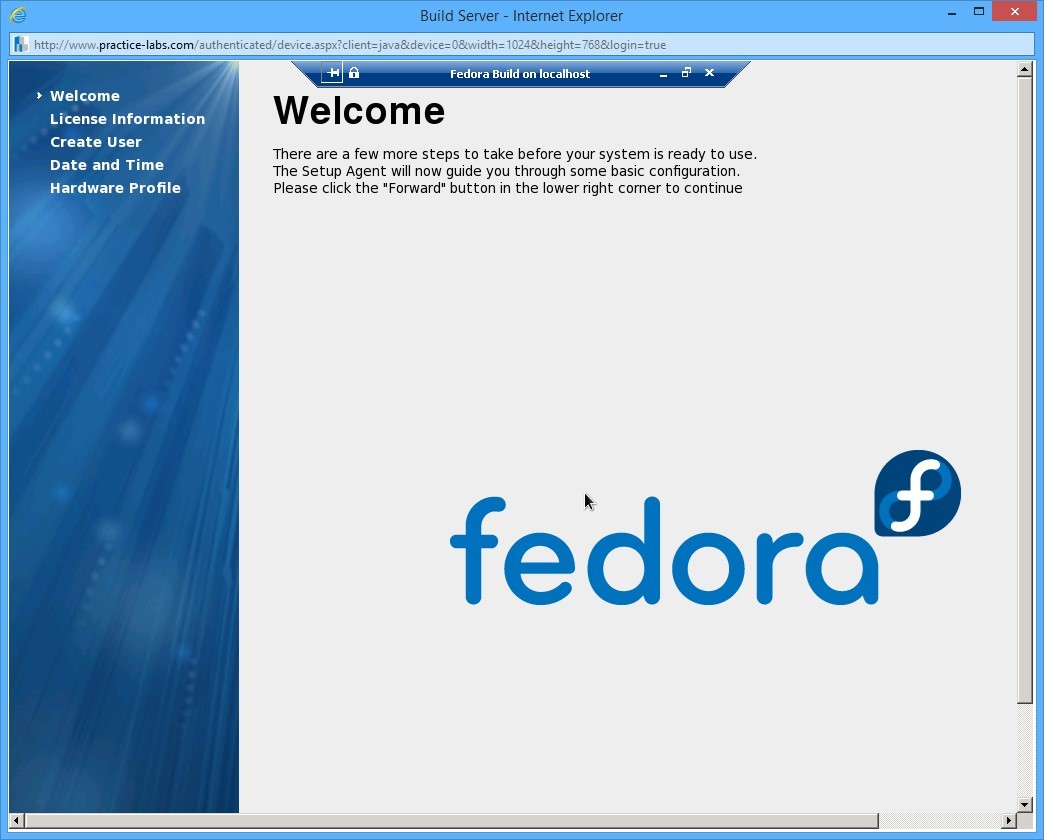Click the site favicon in the address bar

[x=21, y=45]
